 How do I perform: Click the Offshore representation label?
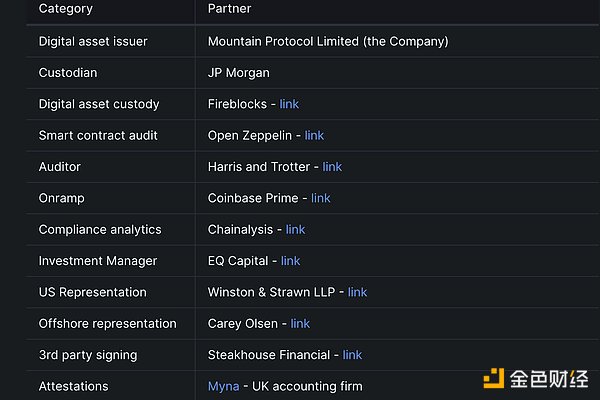[x=107, y=323]
